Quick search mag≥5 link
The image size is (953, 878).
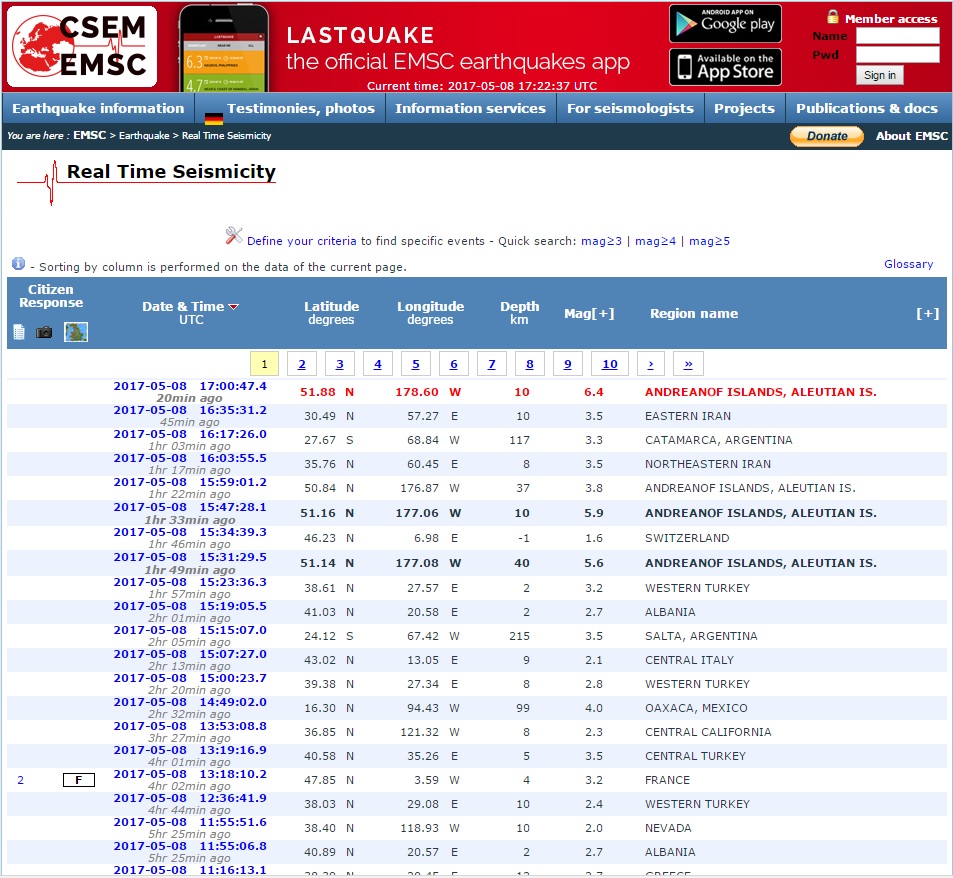point(709,241)
